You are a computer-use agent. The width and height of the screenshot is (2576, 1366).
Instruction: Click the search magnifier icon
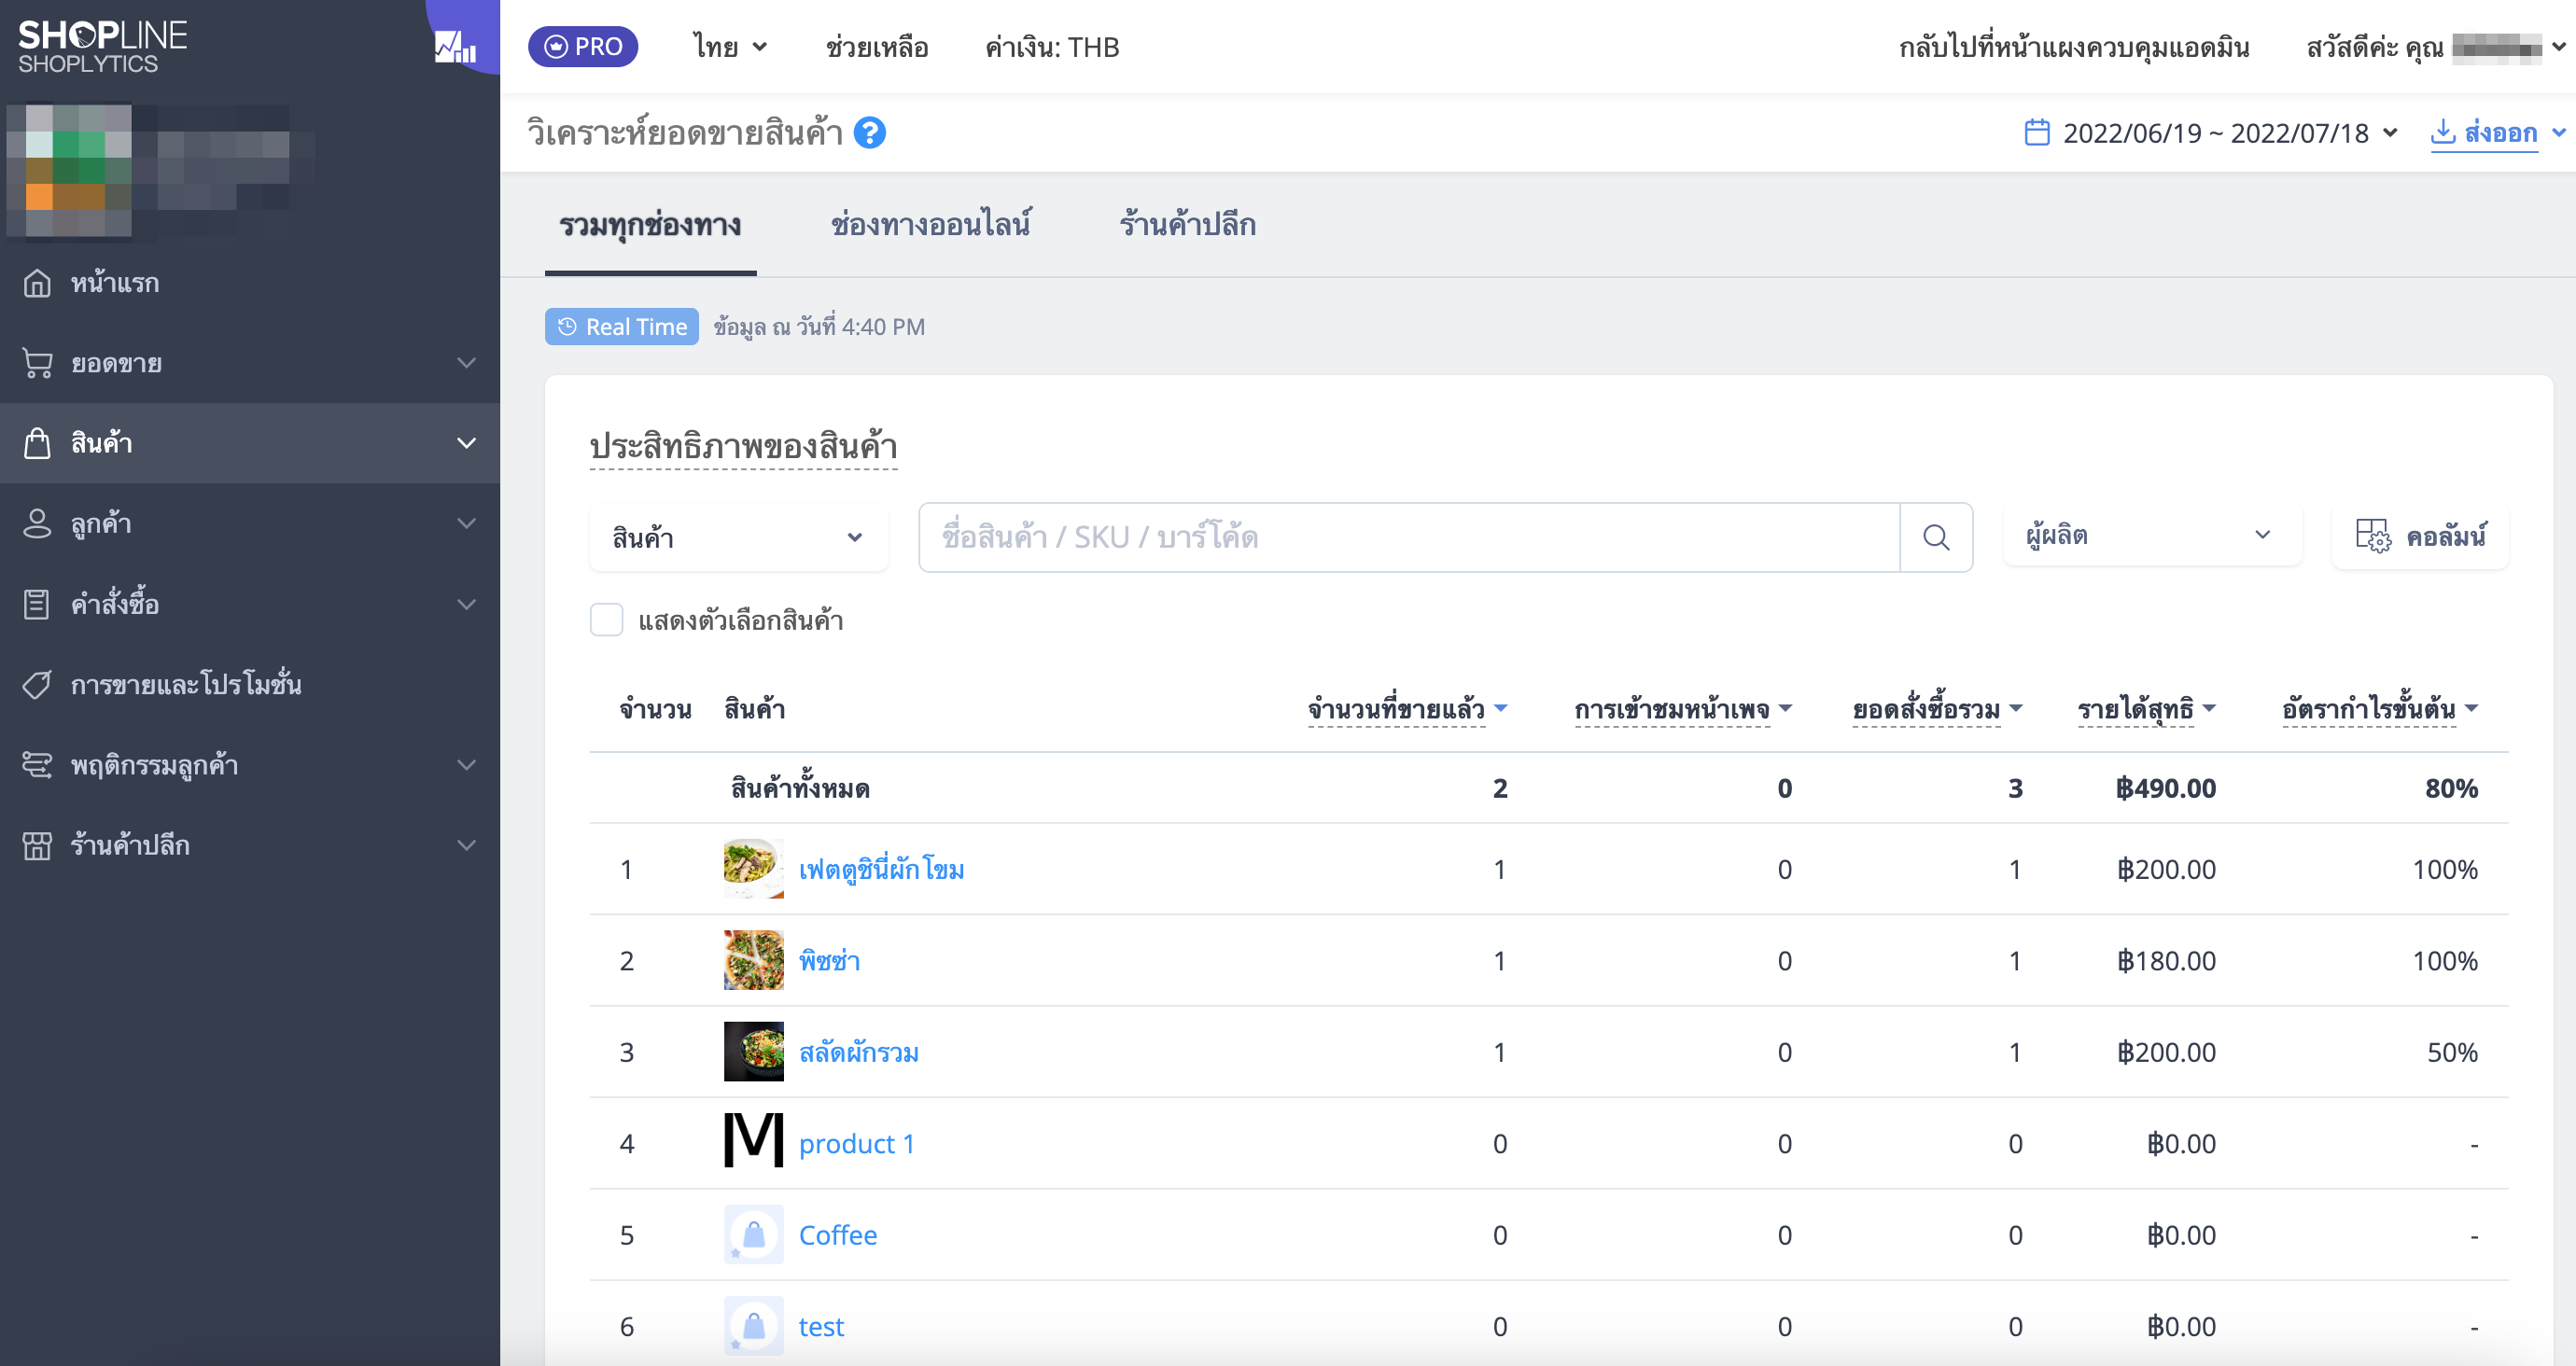(x=1935, y=538)
